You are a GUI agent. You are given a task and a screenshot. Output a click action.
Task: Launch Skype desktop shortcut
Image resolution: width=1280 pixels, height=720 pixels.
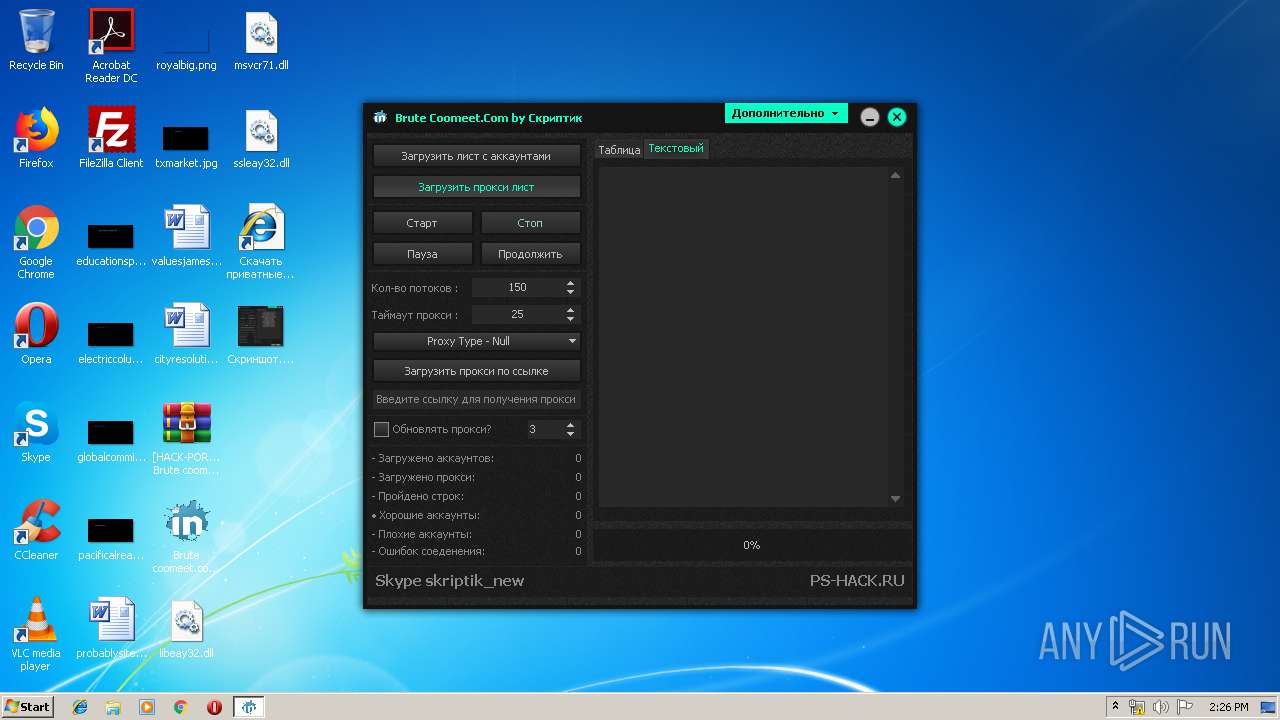(36, 432)
